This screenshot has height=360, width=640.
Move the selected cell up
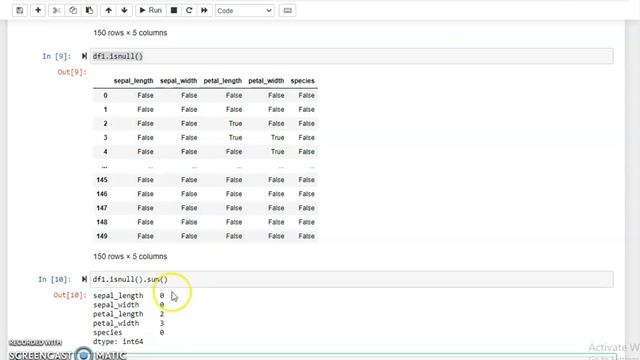(109, 10)
